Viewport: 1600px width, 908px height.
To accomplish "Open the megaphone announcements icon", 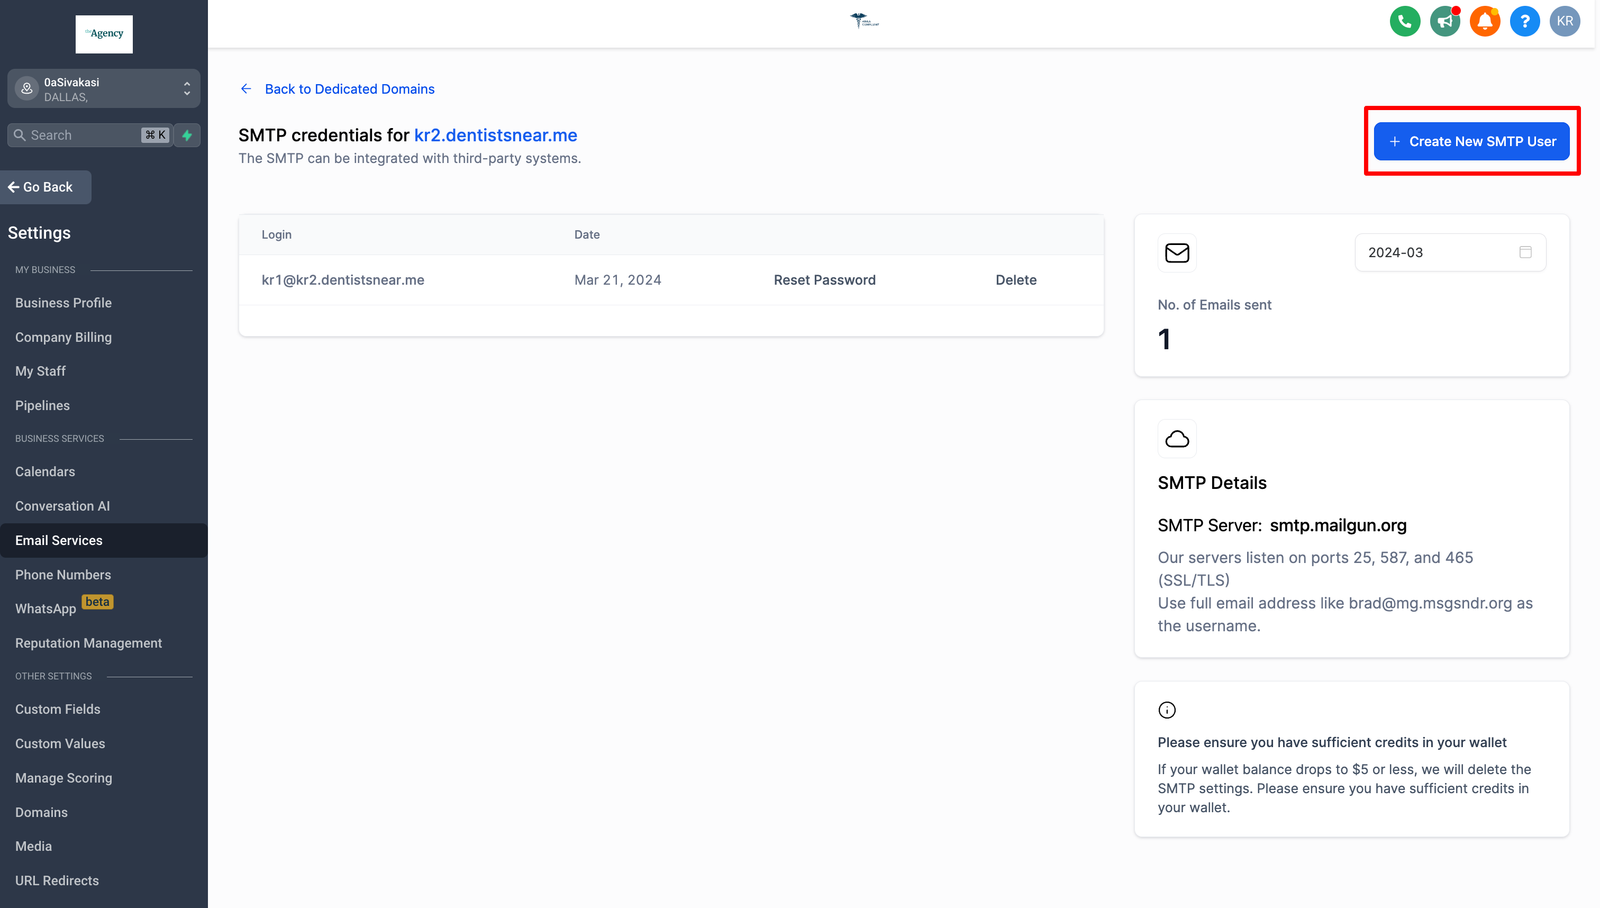I will 1445,21.
